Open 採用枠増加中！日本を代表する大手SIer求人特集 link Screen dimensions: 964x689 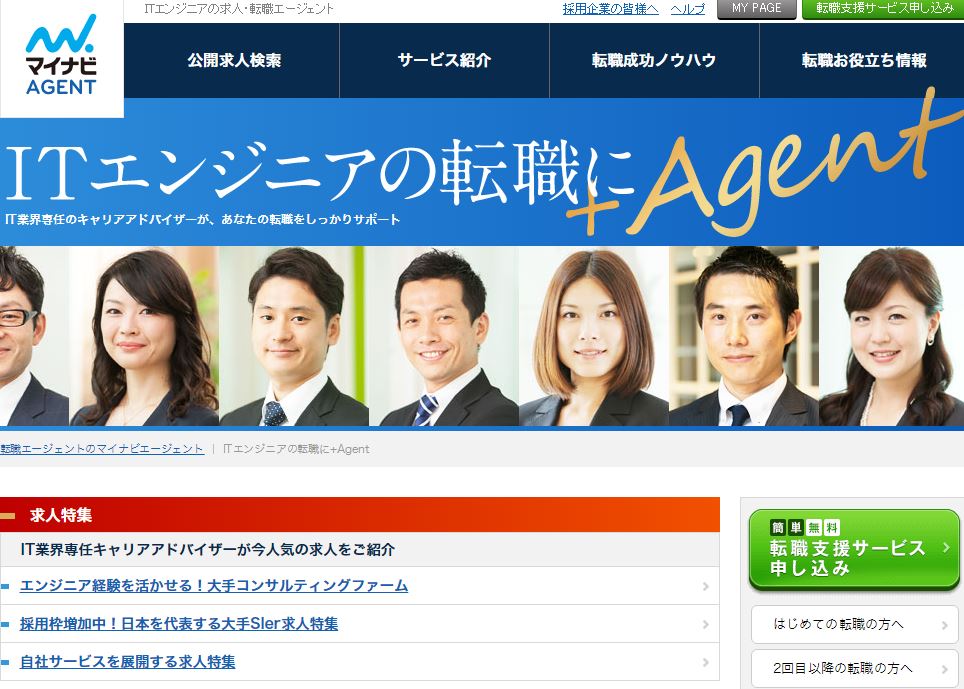pos(179,624)
